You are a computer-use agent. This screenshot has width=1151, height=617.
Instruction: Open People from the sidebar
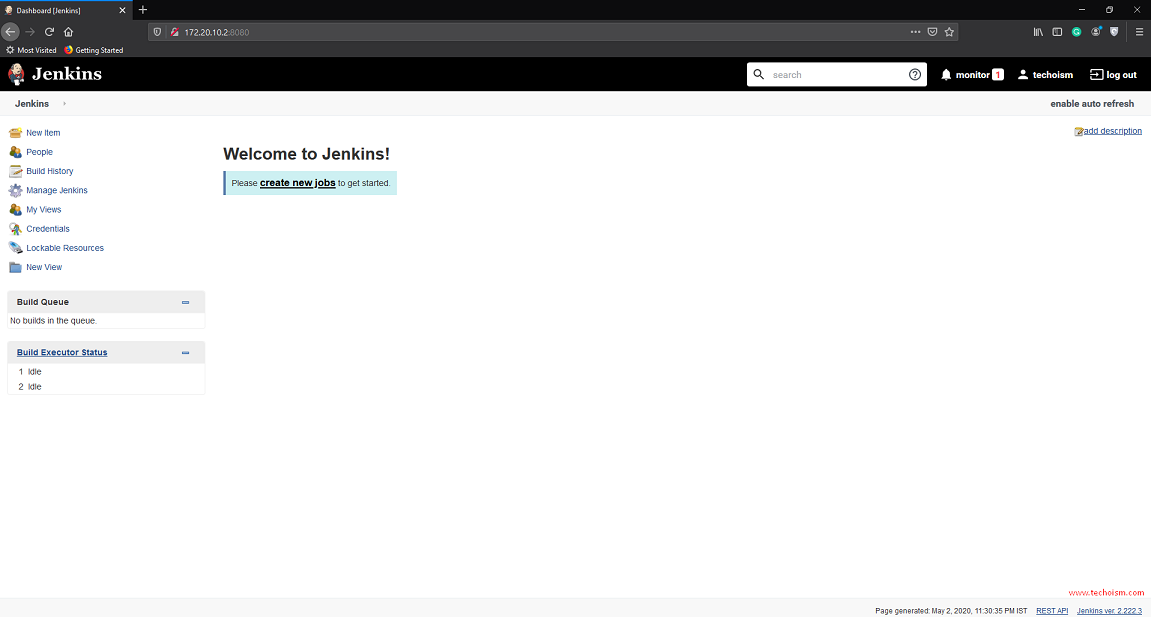[x=40, y=152]
